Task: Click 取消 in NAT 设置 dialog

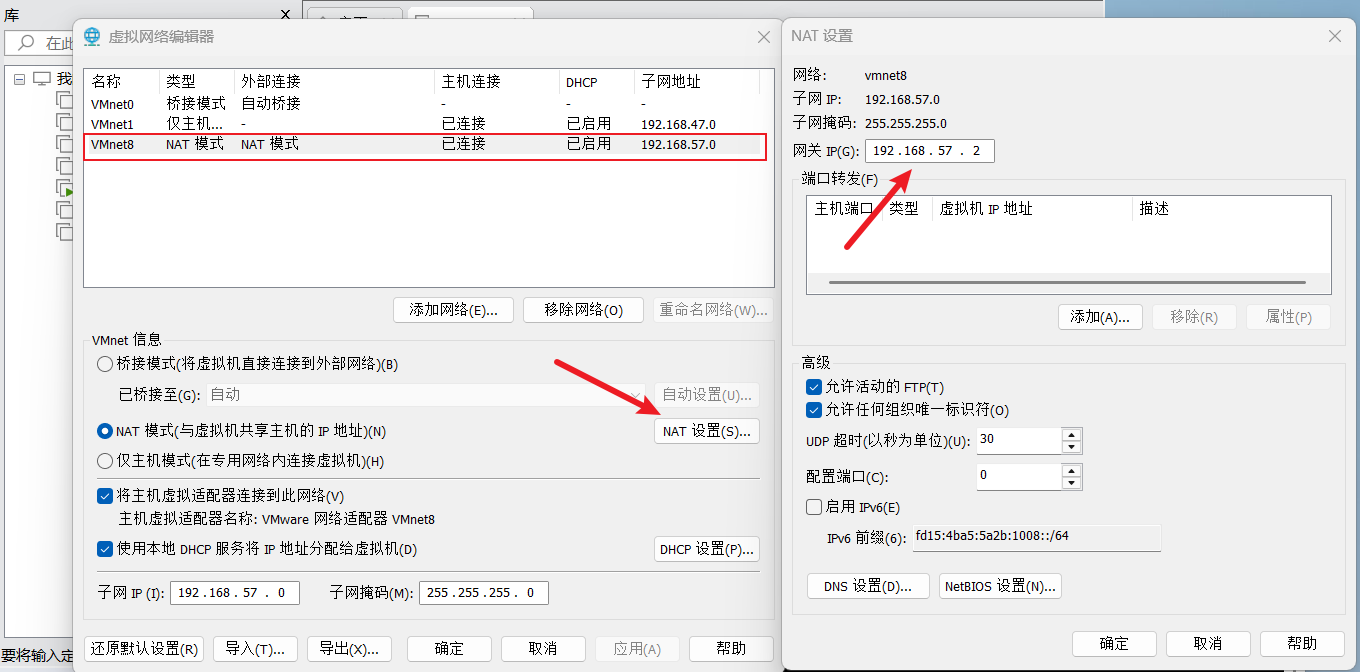Action: (x=1208, y=643)
